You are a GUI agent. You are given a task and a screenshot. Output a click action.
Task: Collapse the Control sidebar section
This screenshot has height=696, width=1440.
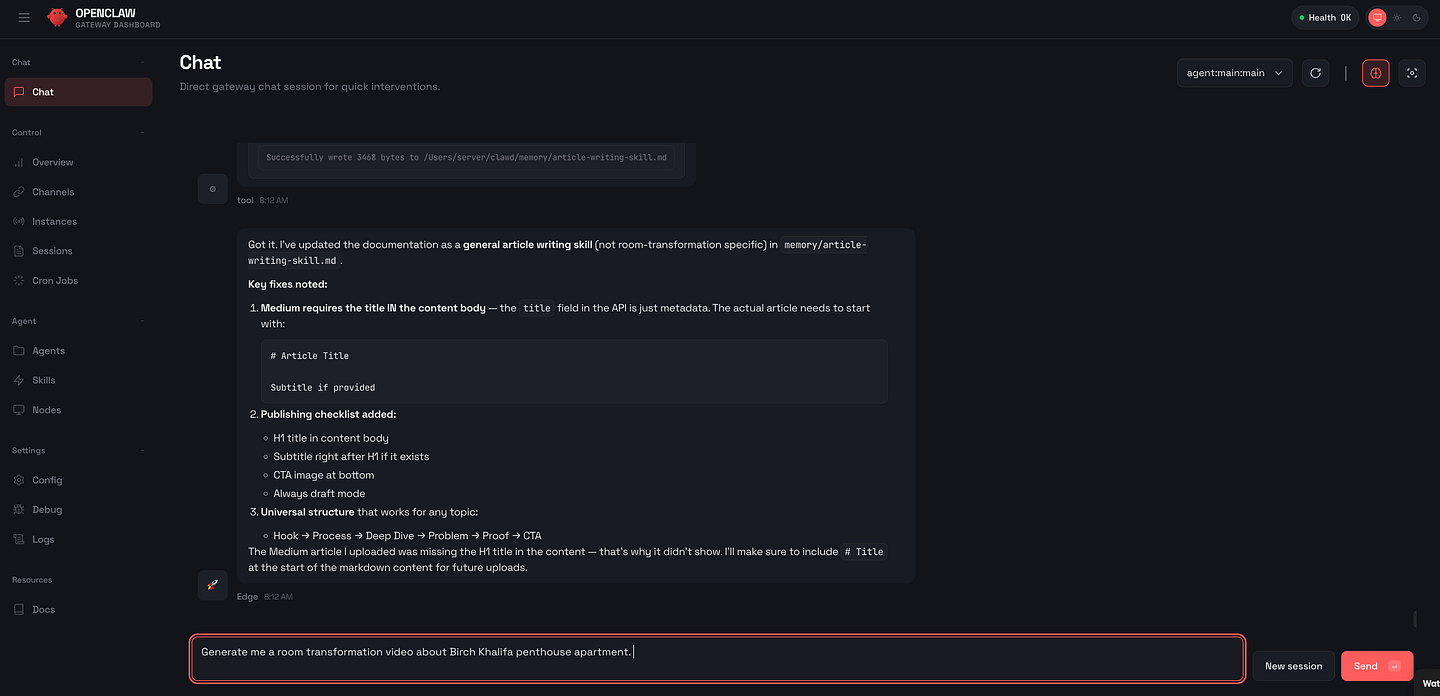tap(142, 132)
